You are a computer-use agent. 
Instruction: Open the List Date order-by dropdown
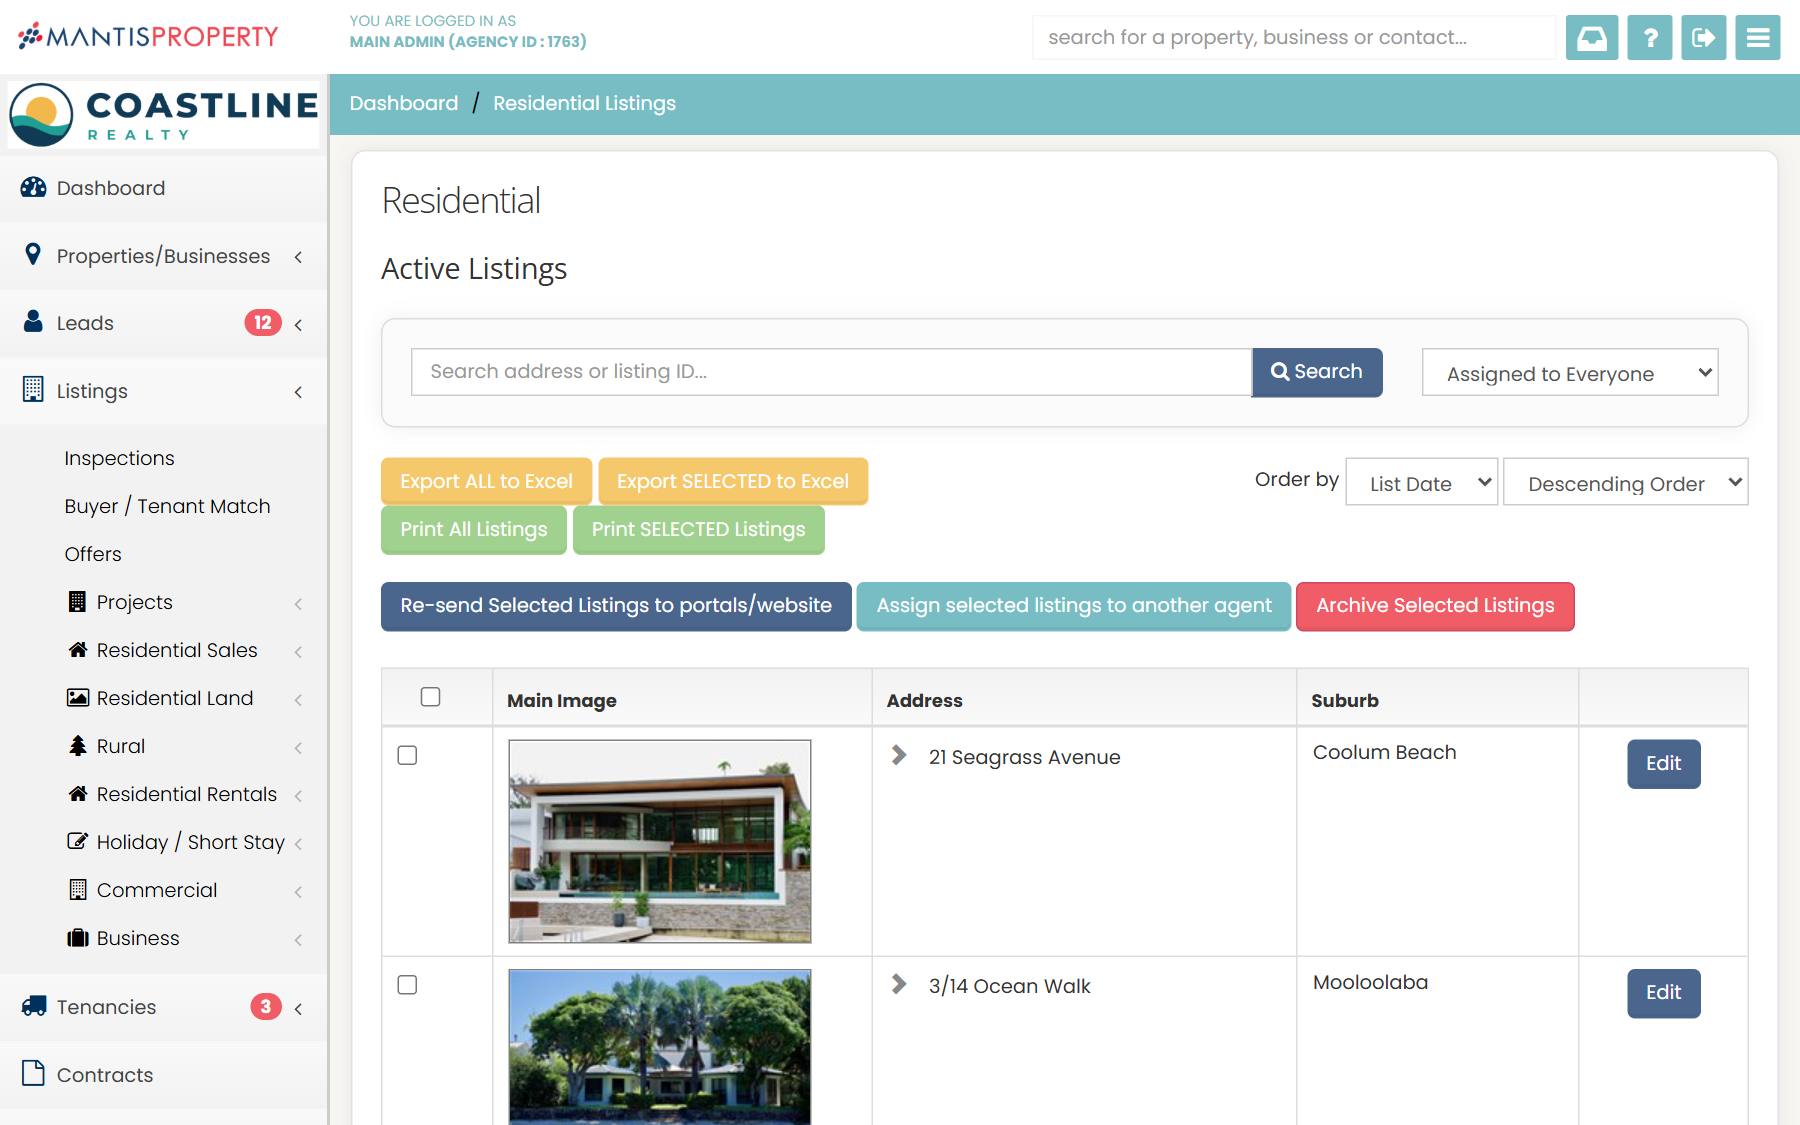point(1421,483)
